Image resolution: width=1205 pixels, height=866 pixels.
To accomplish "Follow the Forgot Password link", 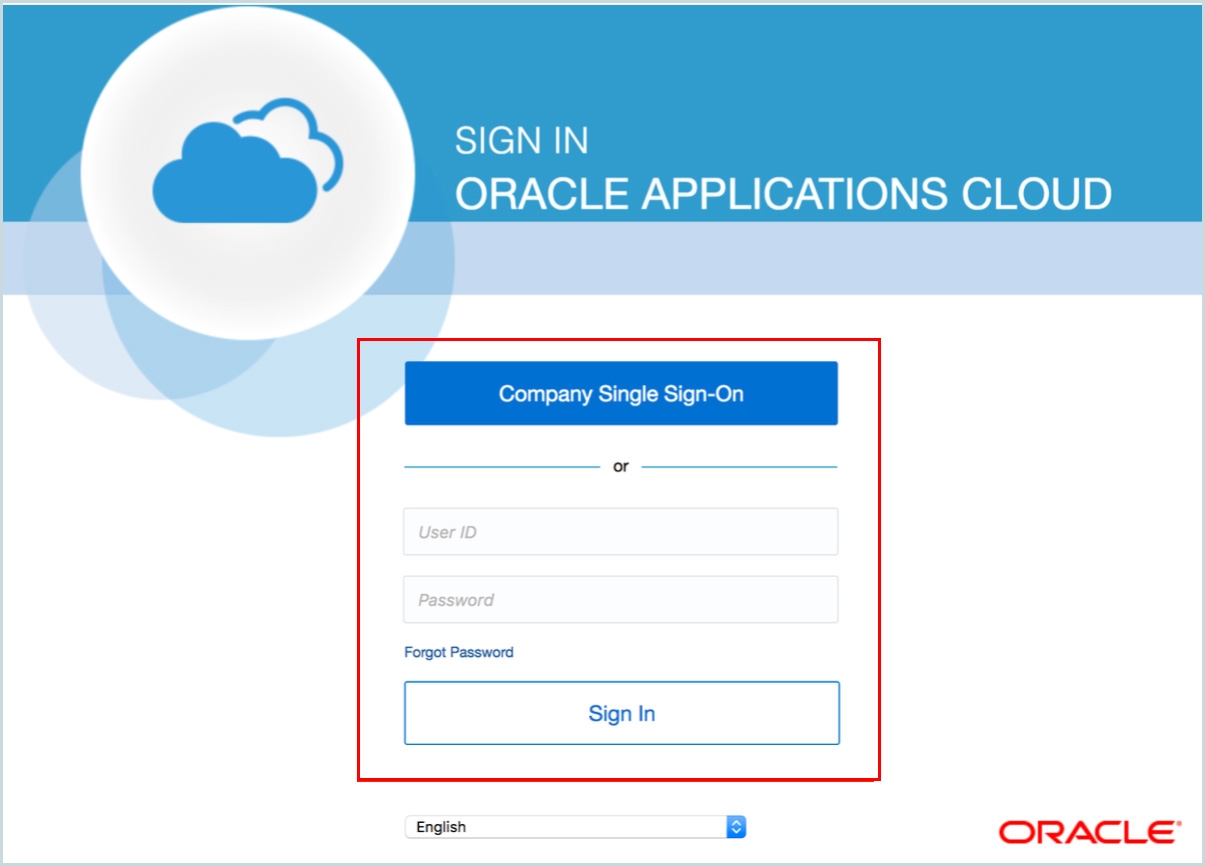I will click(458, 652).
